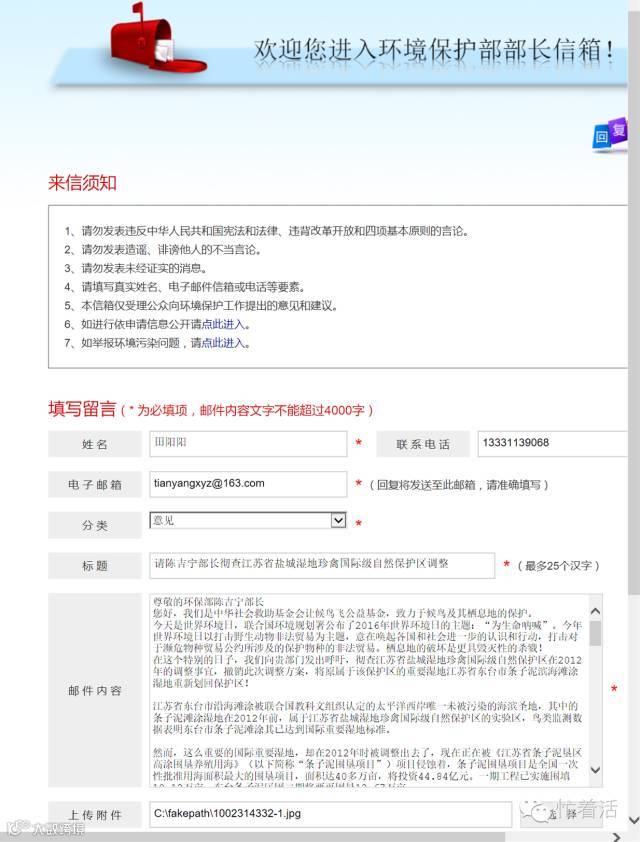Viewport: 640px width, 842px height.
Task: Click the 标题 title input field
Action: point(322,565)
